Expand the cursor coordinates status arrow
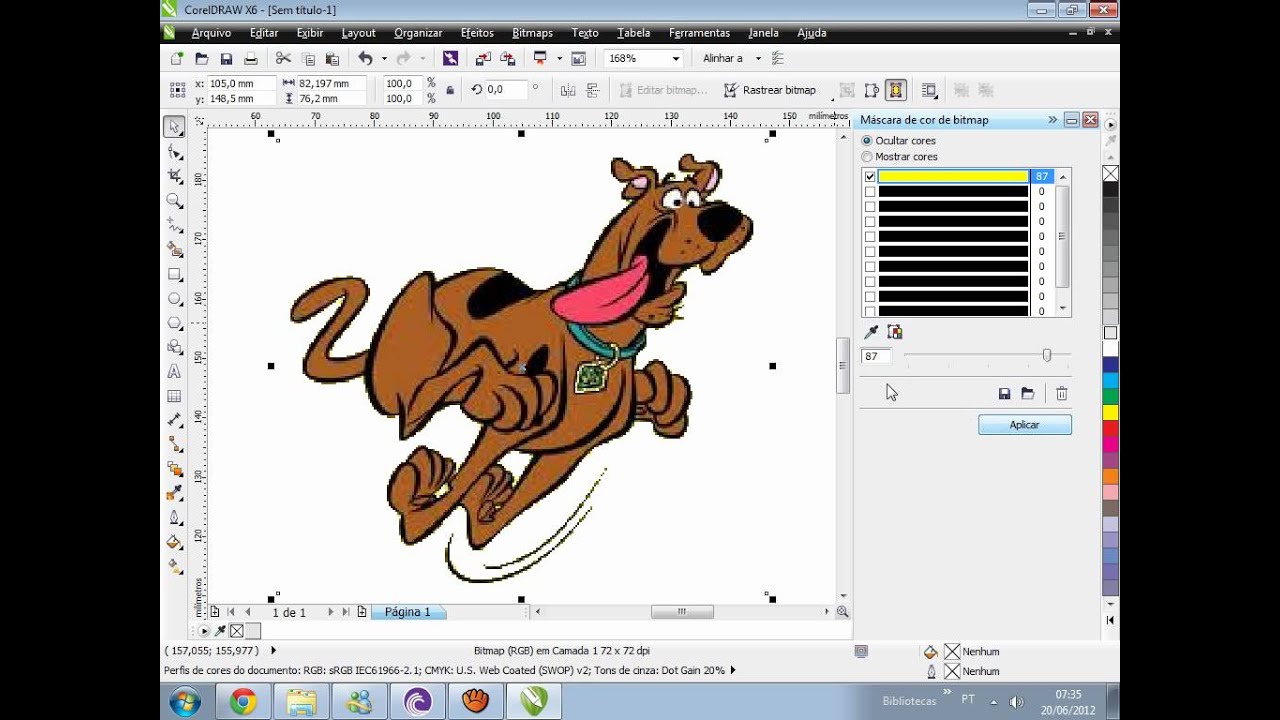Image resolution: width=1280 pixels, height=720 pixels. (273, 651)
